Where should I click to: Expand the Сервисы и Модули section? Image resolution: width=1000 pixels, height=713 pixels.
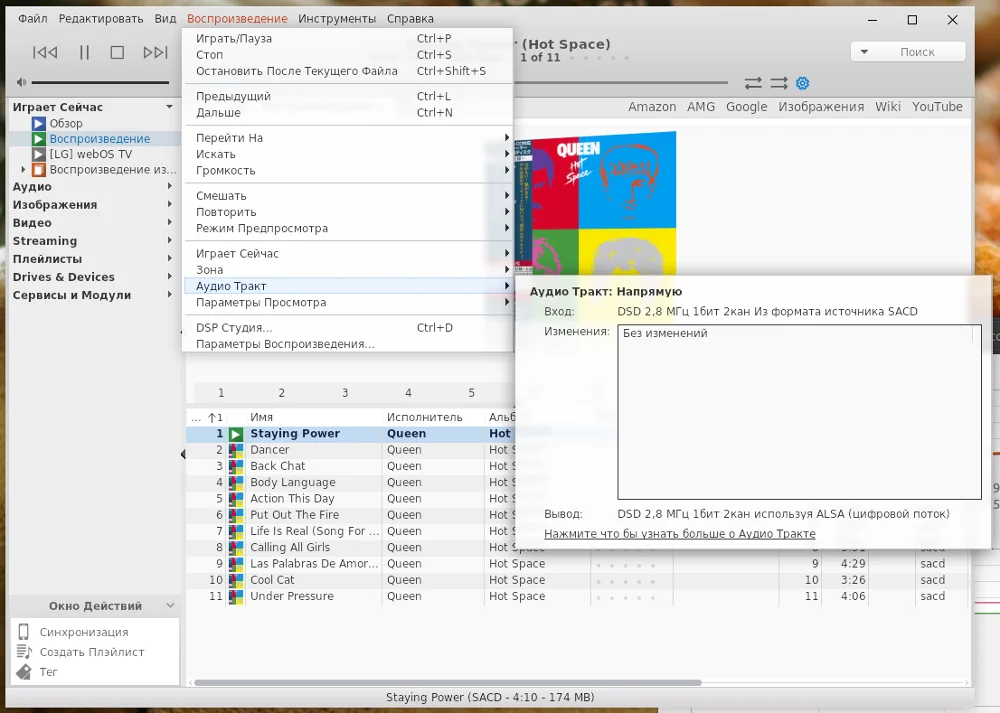tap(170, 295)
